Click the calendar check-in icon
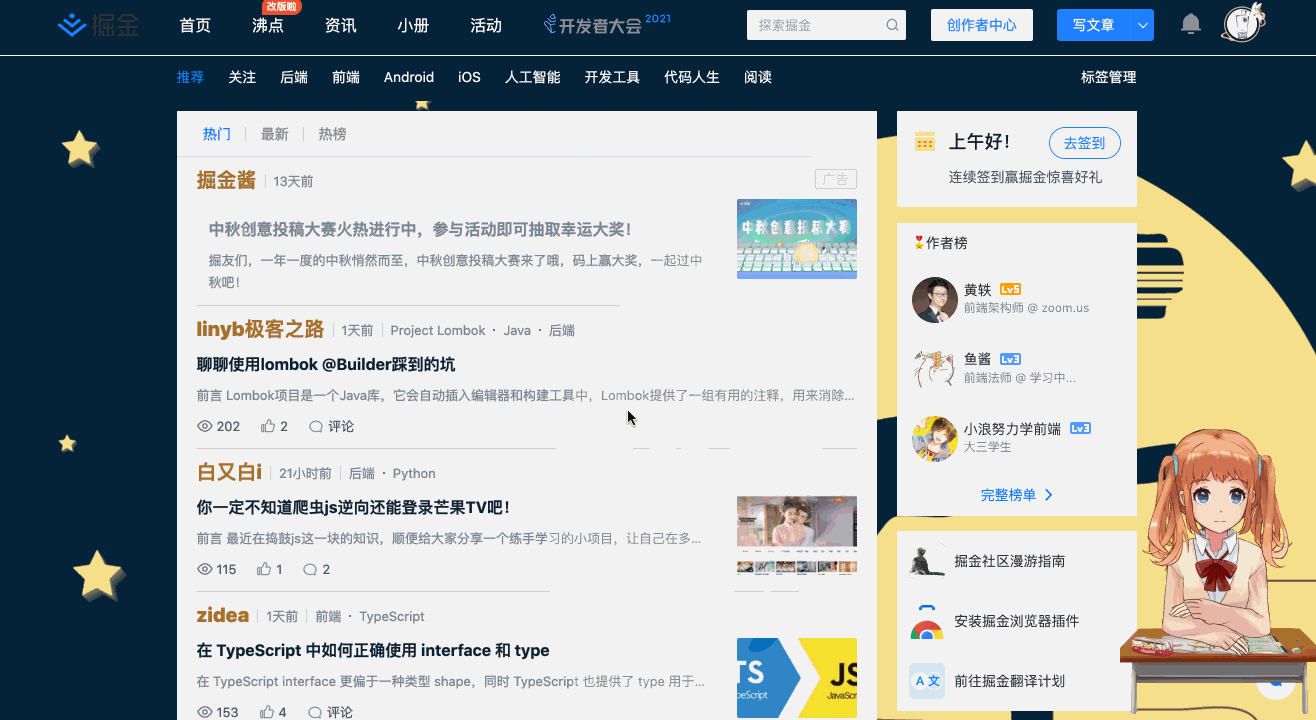This screenshot has width=1316, height=720. point(925,142)
